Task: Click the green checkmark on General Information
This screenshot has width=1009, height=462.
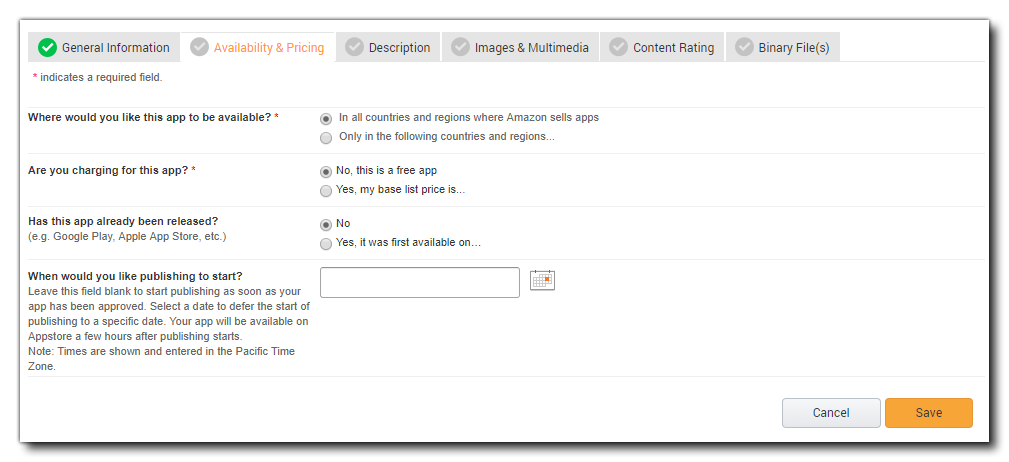Action: (47, 47)
